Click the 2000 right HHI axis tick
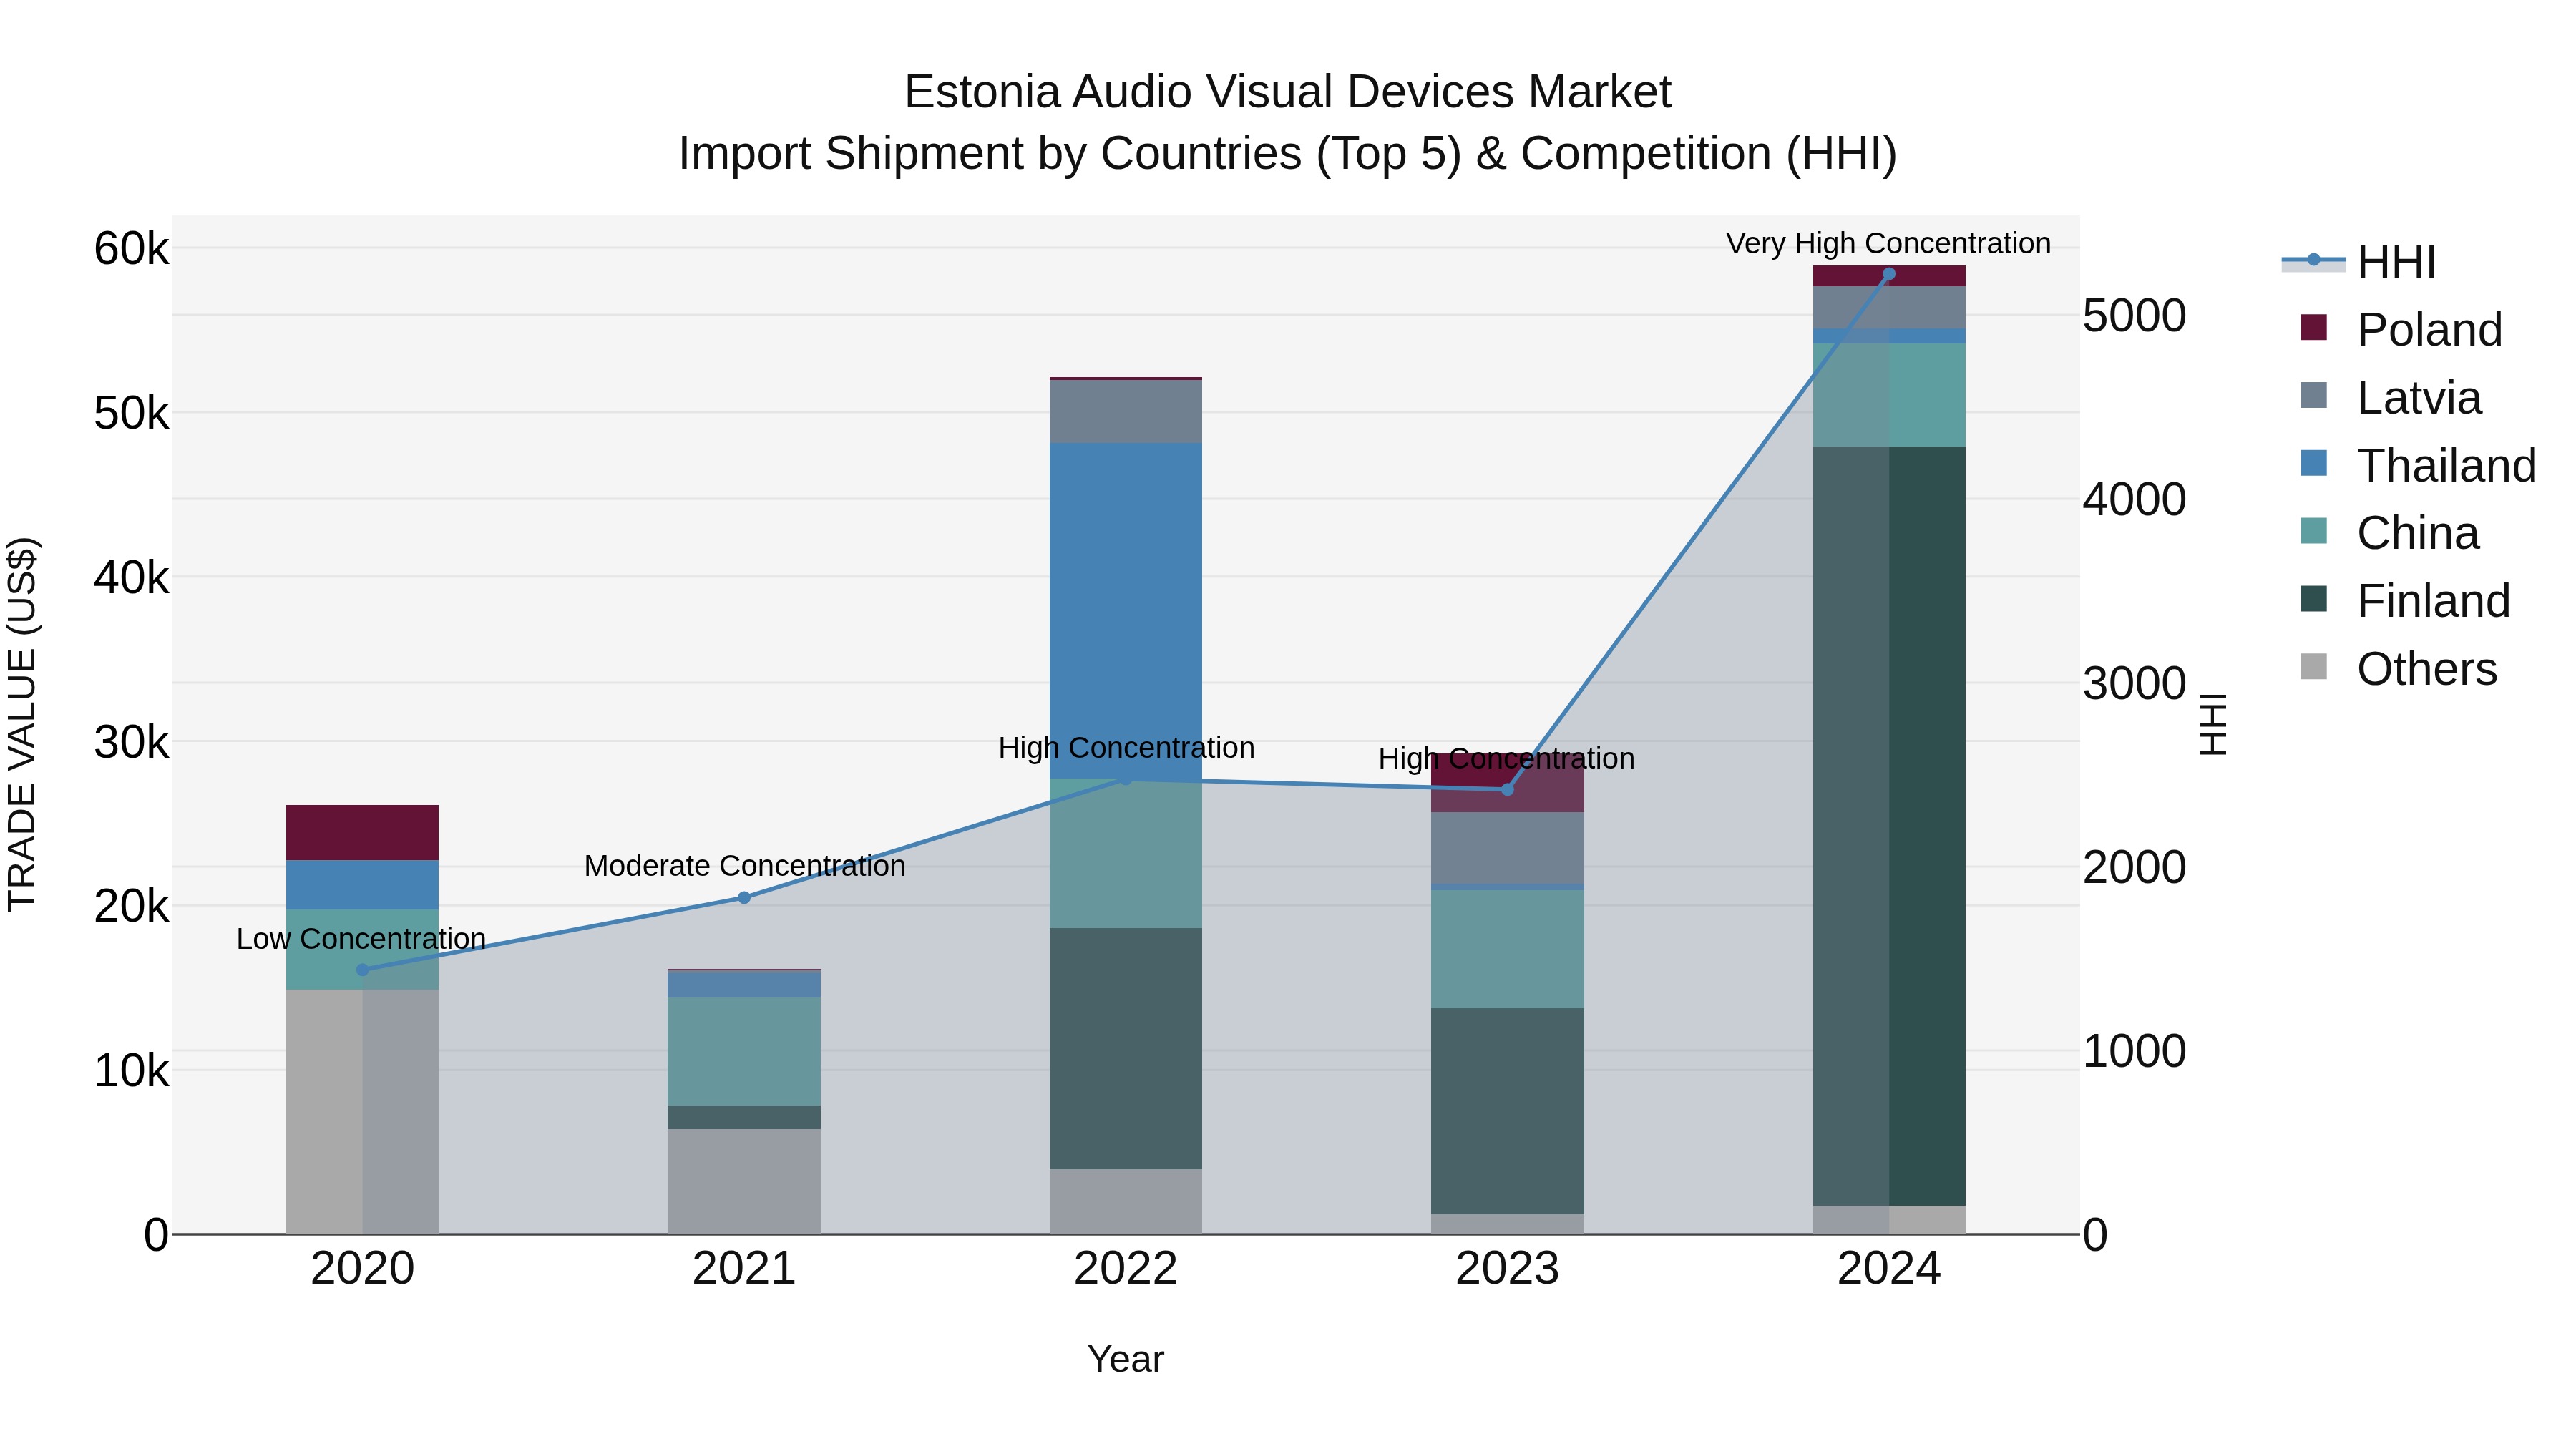 point(2134,866)
